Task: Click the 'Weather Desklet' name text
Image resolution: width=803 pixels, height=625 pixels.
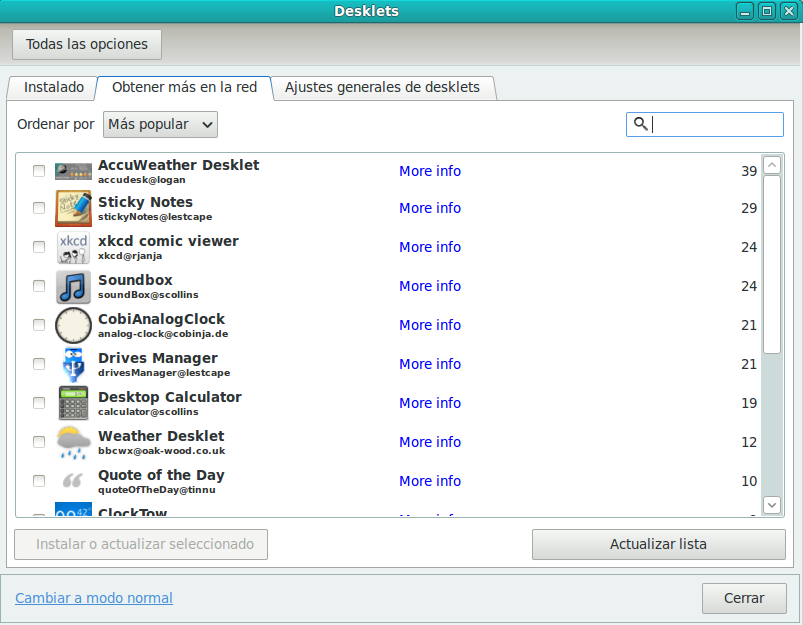Action: pyautogui.click(x=161, y=436)
